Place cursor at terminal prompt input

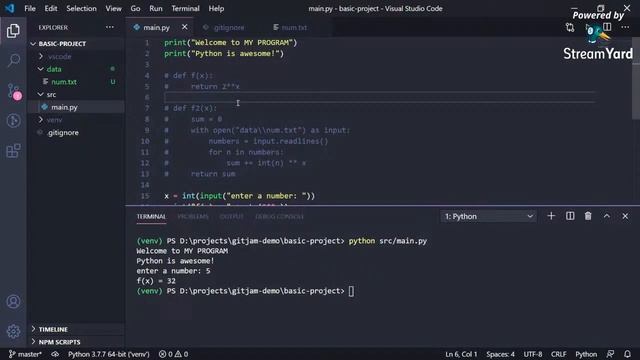(351, 291)
